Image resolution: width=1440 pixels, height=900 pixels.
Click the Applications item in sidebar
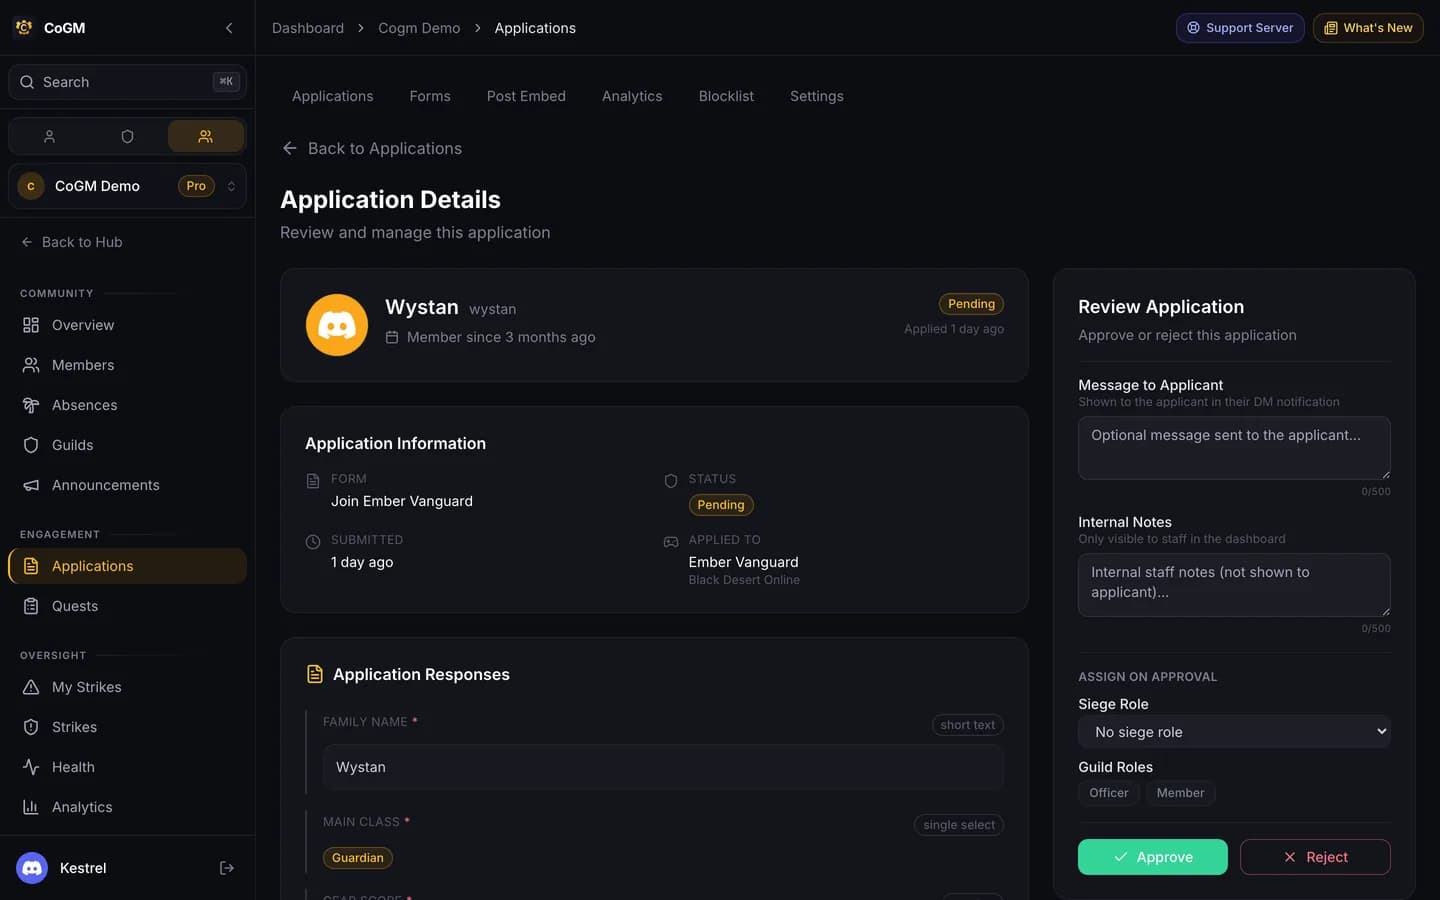click(x=127, y=566)
